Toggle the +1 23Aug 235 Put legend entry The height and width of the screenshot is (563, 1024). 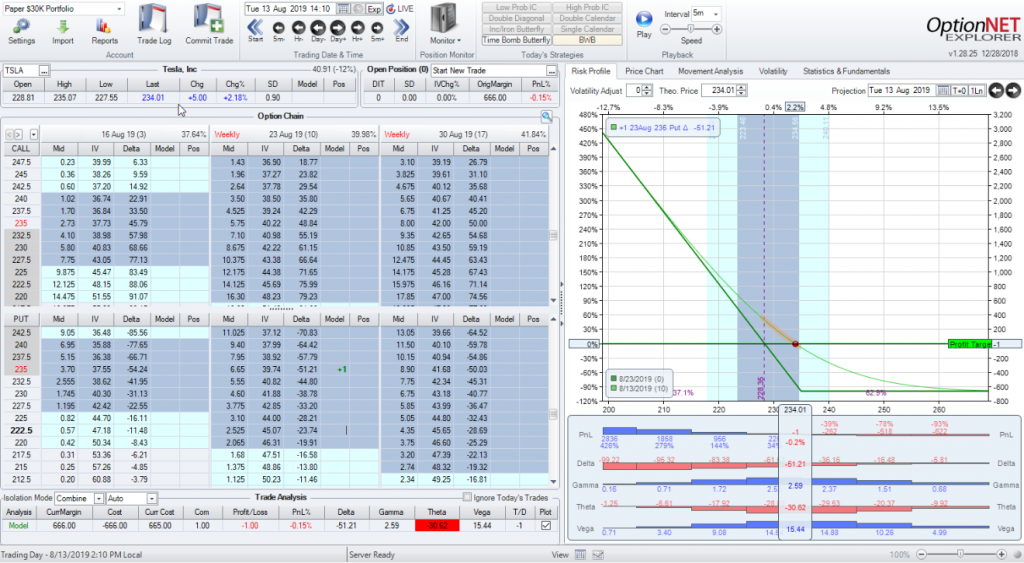pyautogui.click(x=664, y=127)
